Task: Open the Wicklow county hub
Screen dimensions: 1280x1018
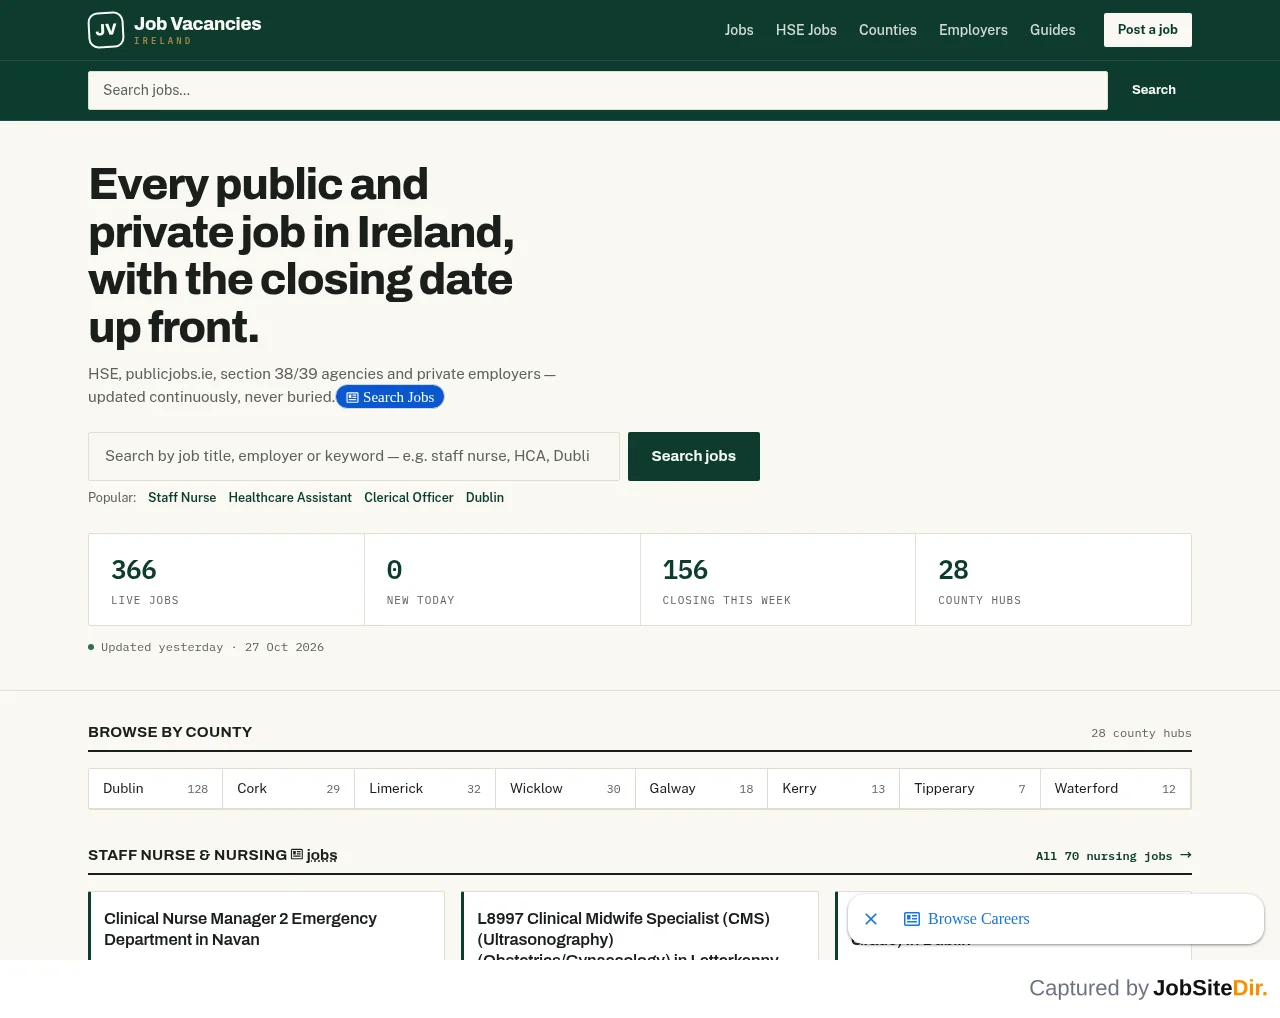Action: tap(565, 789)
